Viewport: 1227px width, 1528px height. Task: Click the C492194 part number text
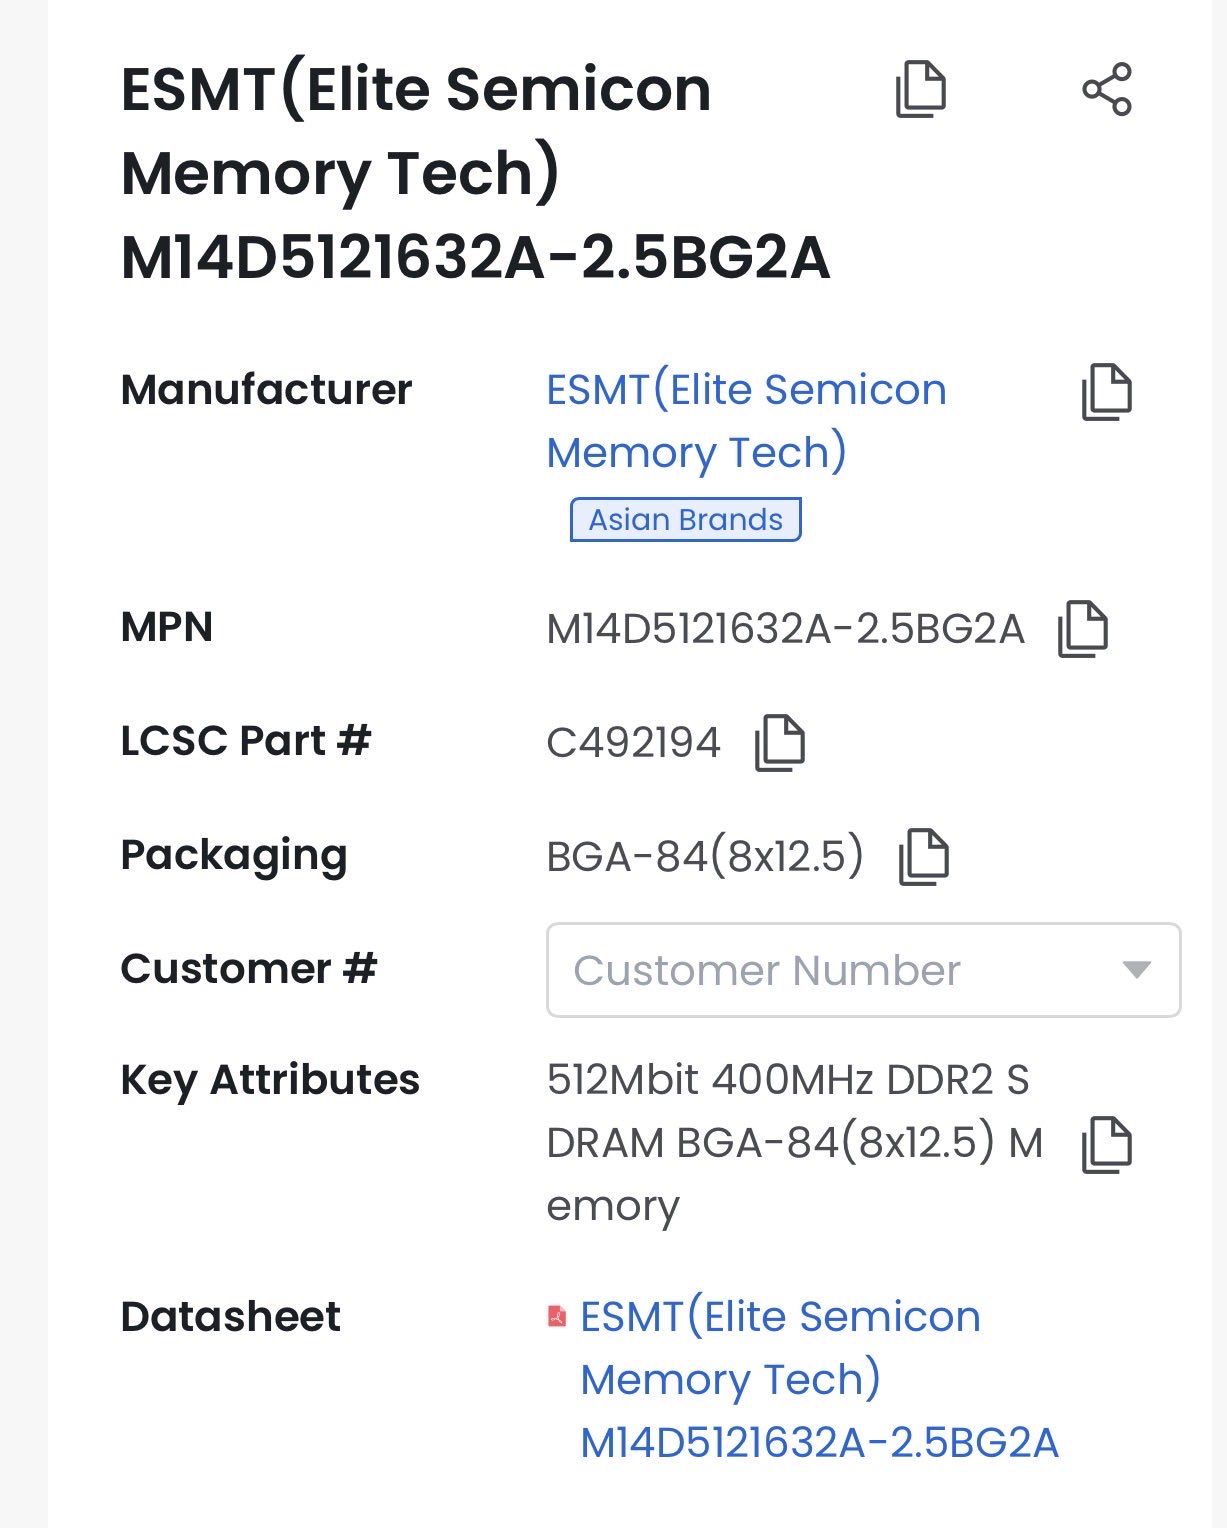tap(634, 743)
